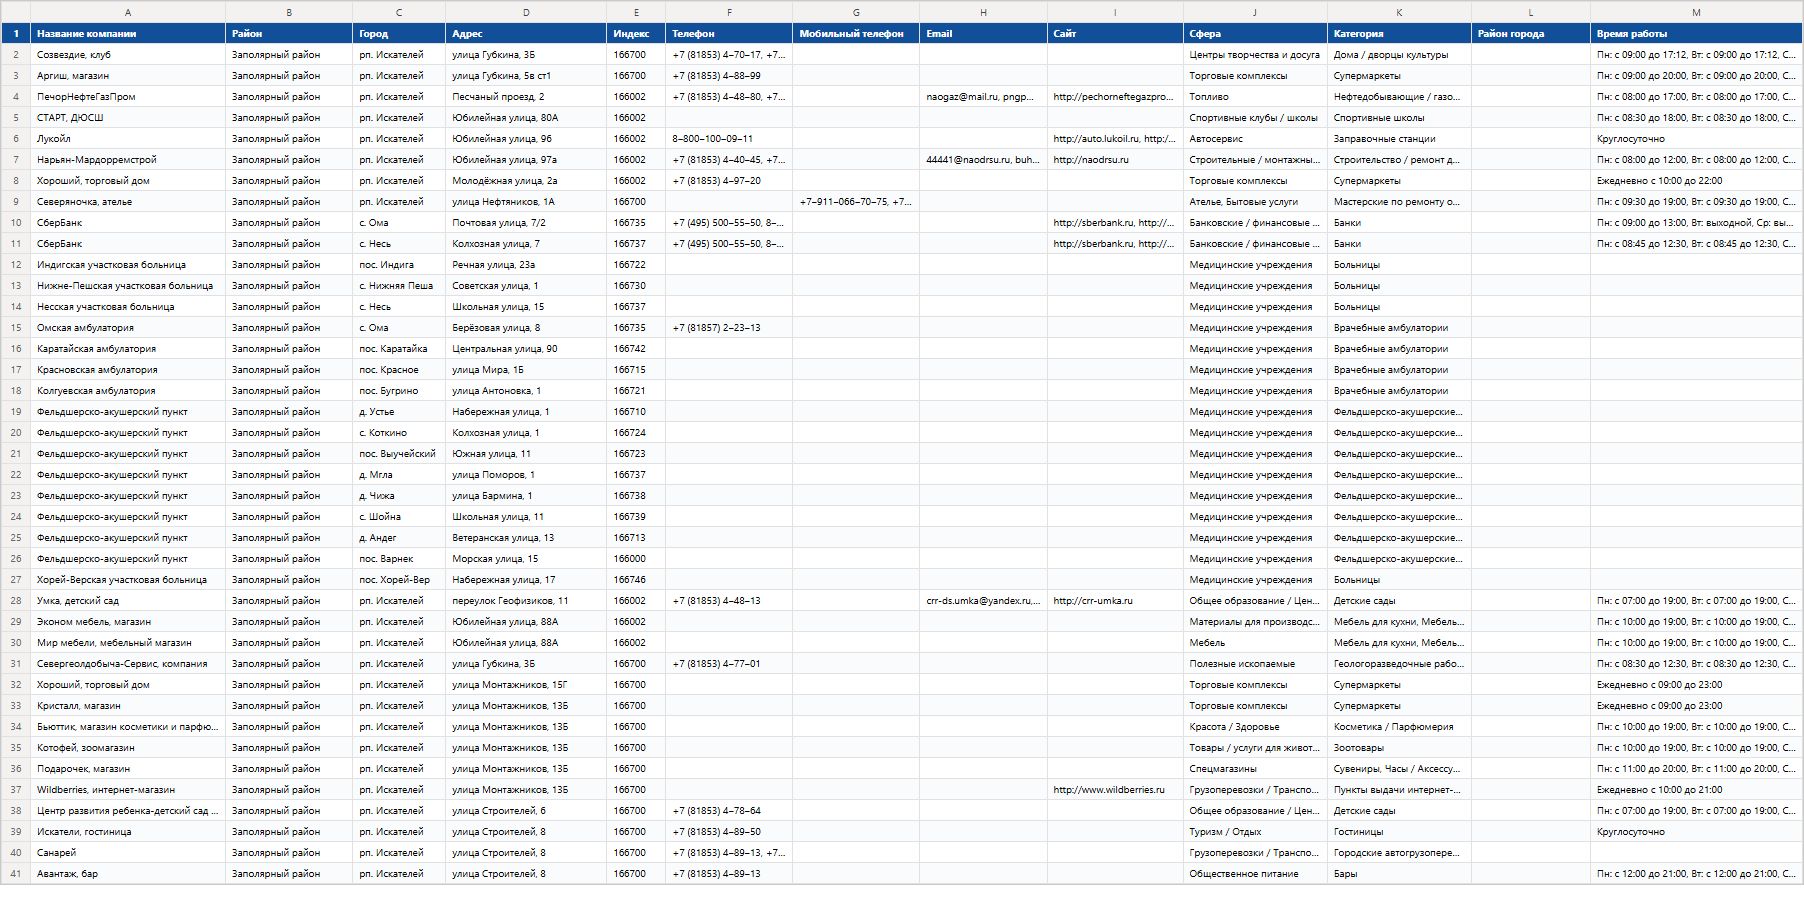Select the phone cell "+7 (81853) 4–89–50"
The height and width of the screenshot is (902, 1804).
(729, 832)
